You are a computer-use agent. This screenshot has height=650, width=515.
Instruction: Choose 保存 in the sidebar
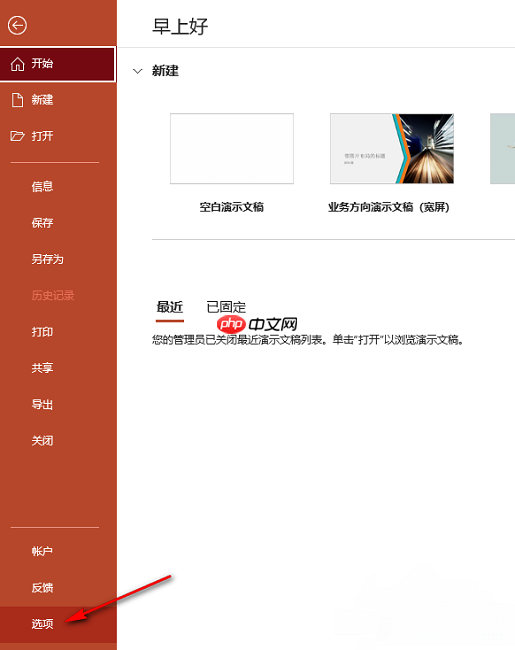pos(58,223)
